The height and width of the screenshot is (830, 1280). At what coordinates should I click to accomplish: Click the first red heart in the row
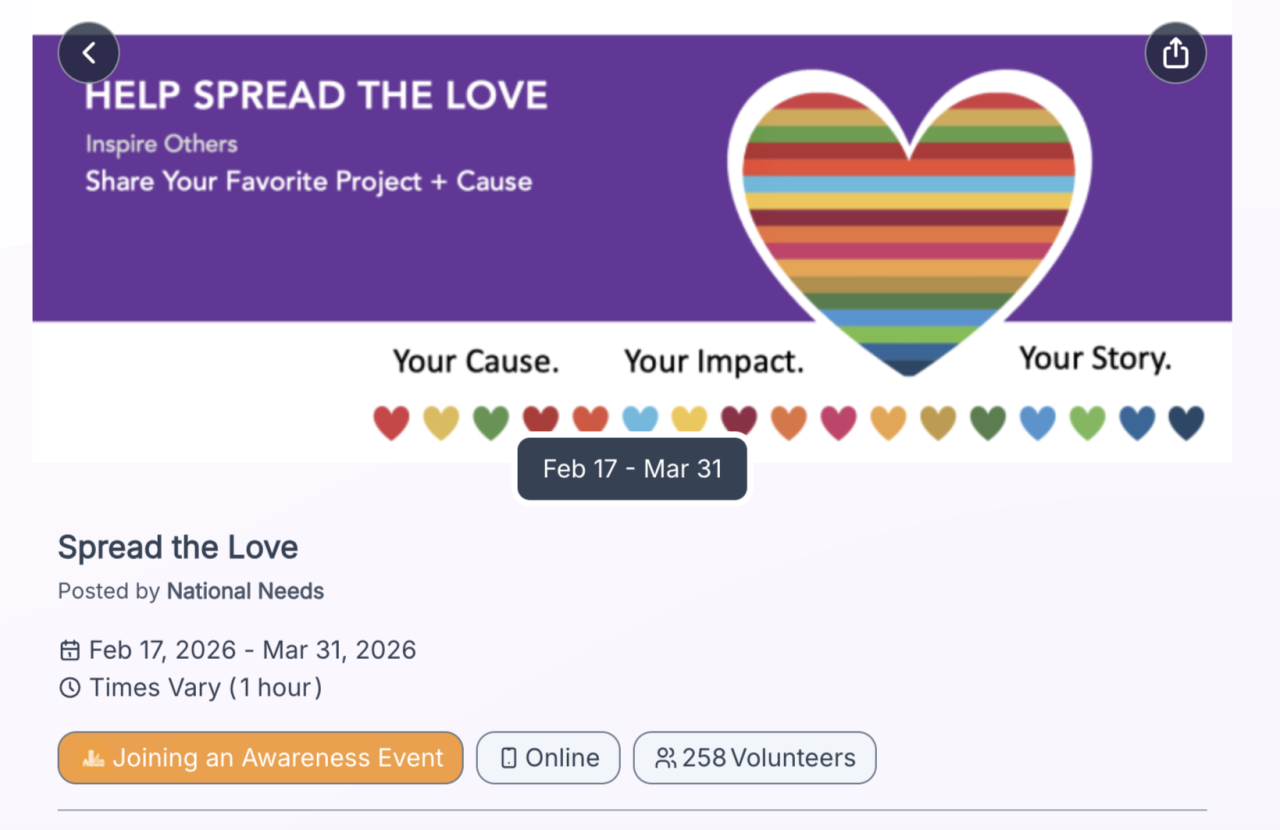tap(392, 422)
